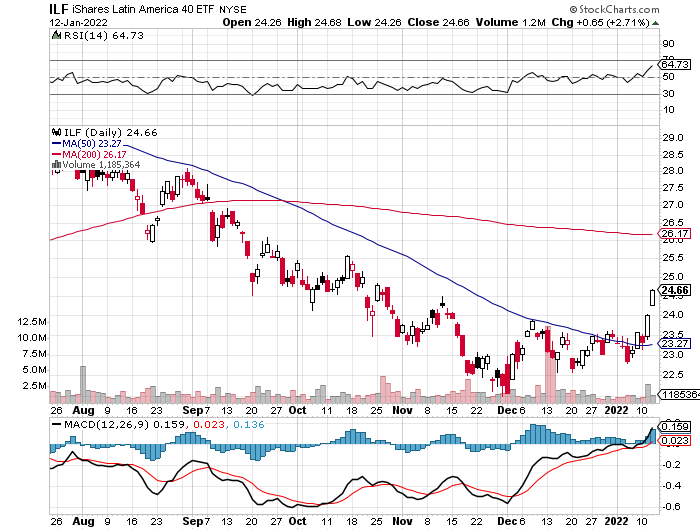Click the 2.5M volume axis label
This screenshot has height=530, width=700.
(x=34, y=385)
